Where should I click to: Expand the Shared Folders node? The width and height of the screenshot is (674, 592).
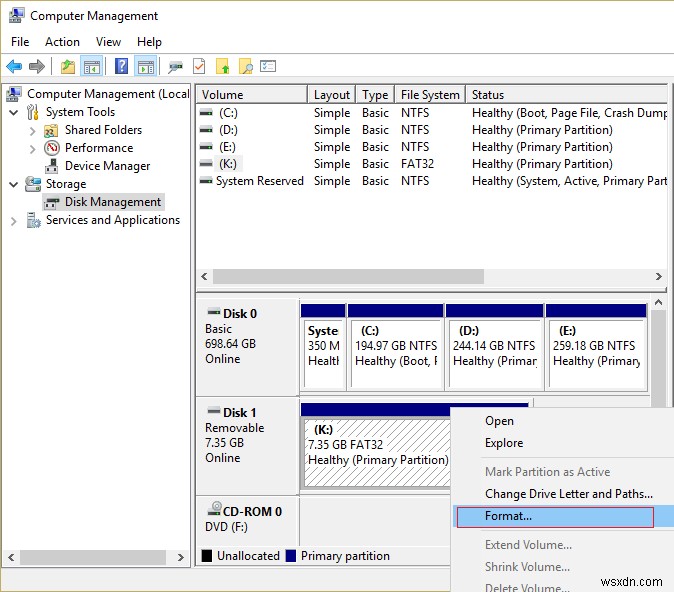32,130
